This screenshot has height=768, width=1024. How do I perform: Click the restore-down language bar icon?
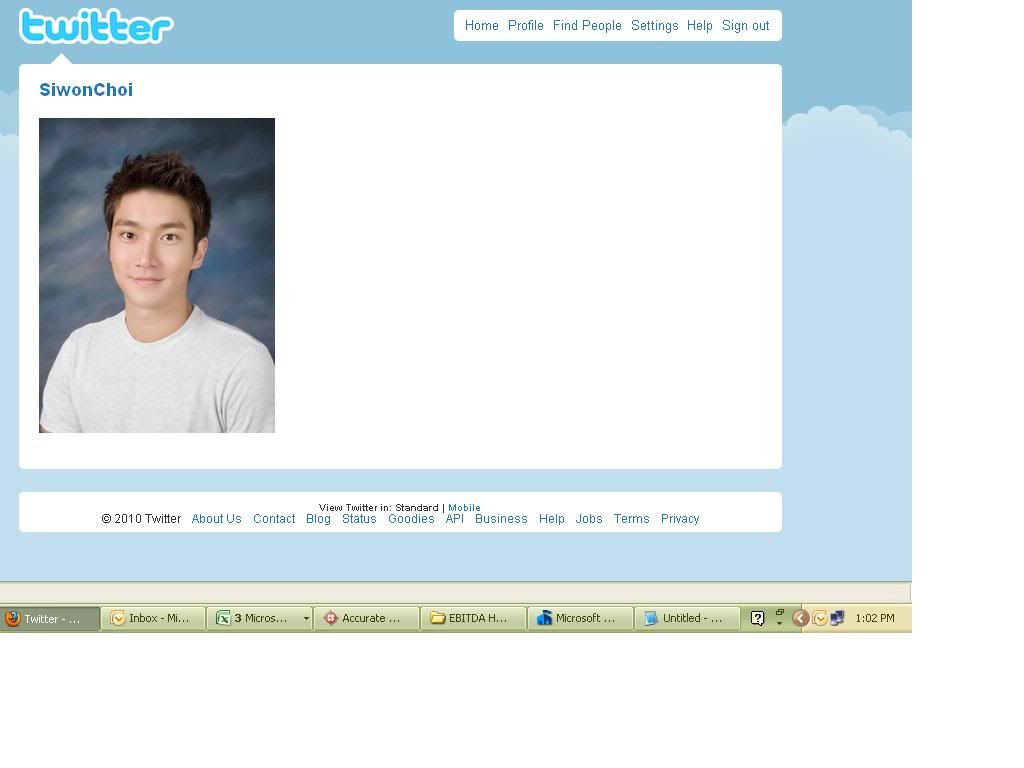tap(780, 613)
